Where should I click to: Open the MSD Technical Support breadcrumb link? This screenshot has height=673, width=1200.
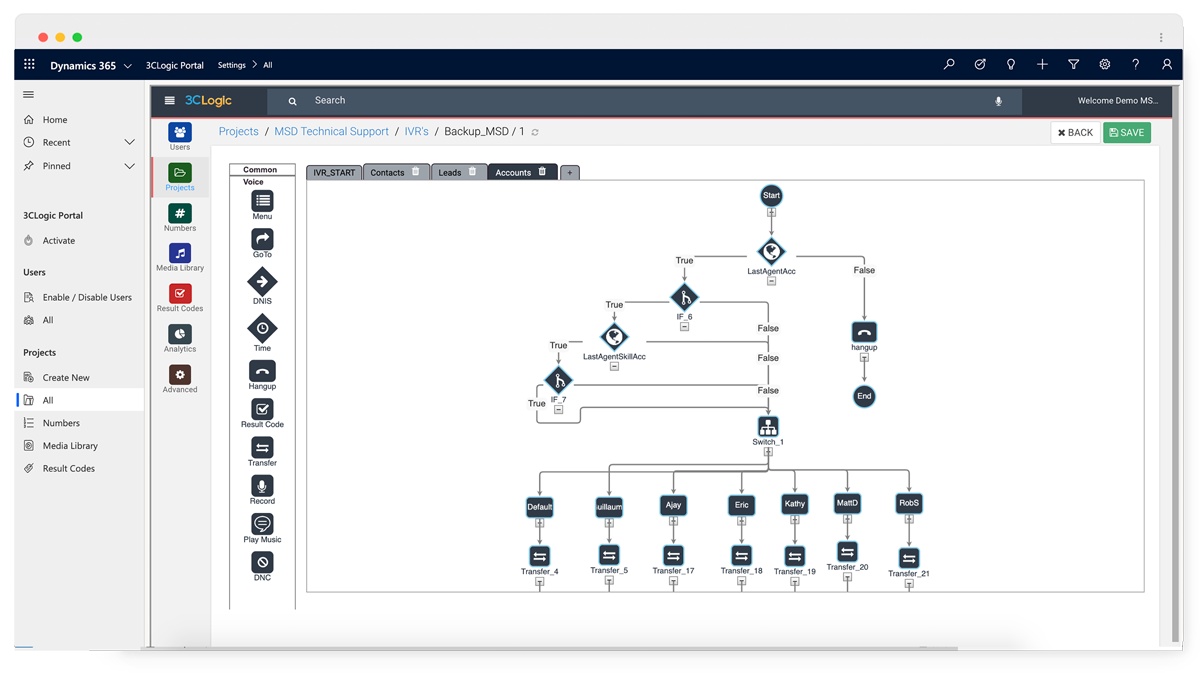click(331, 131)
